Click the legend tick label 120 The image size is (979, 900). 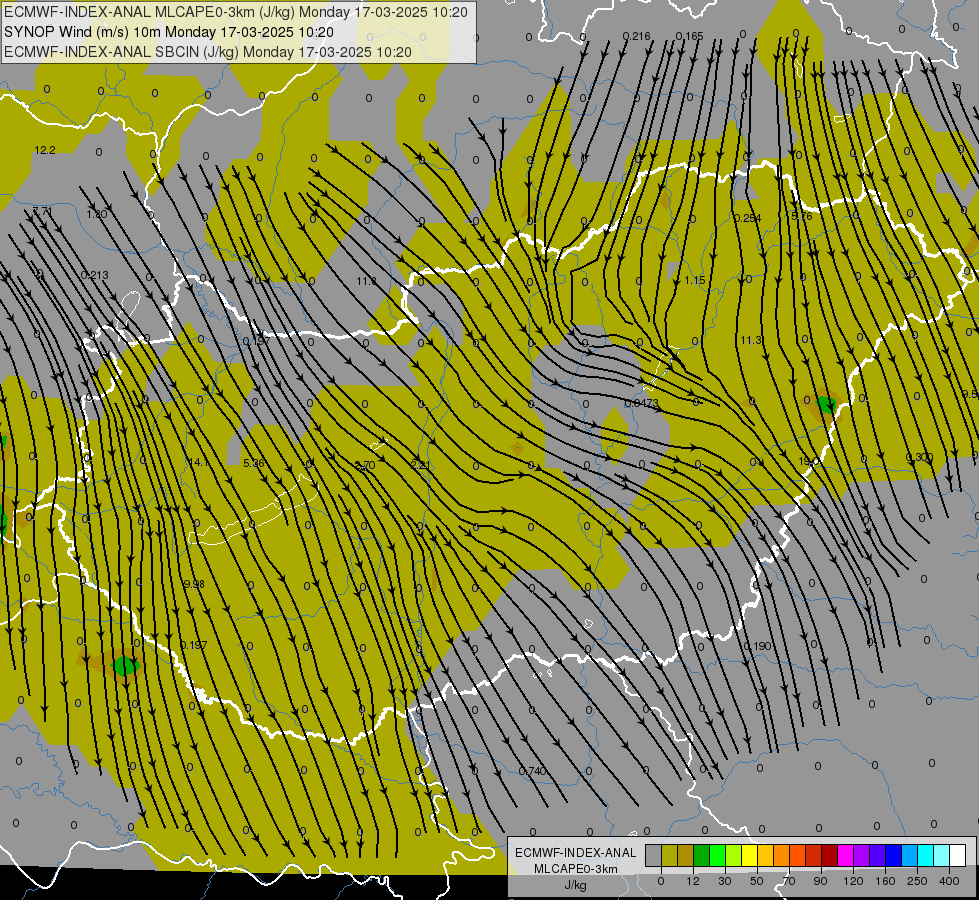click(x=853, y=881)
